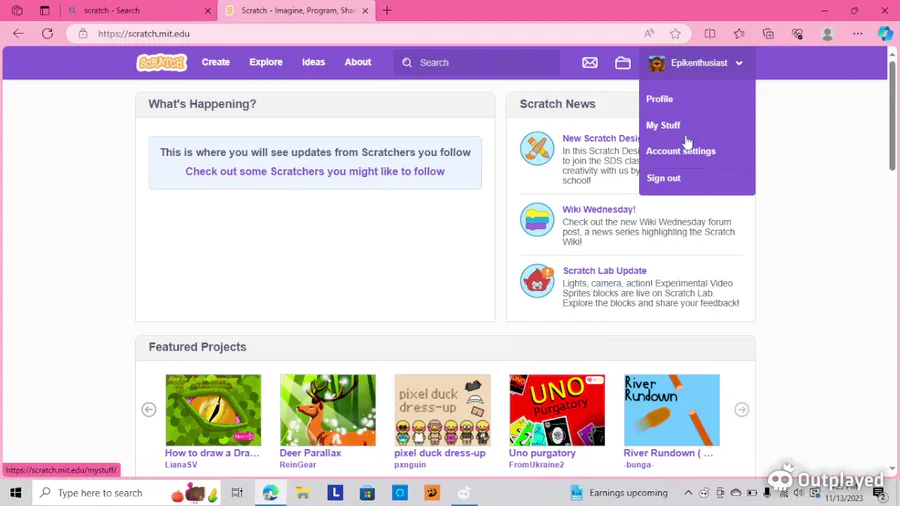Show next featured projects with right arrow
900x506 pixels.
click(x=742, y=410)
